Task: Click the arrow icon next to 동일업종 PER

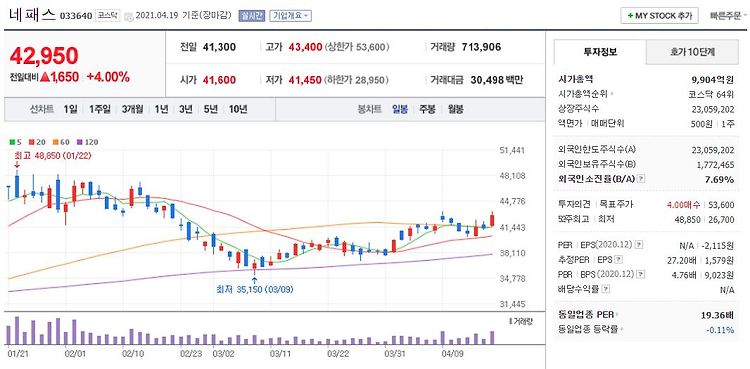Action: point(617,315)
